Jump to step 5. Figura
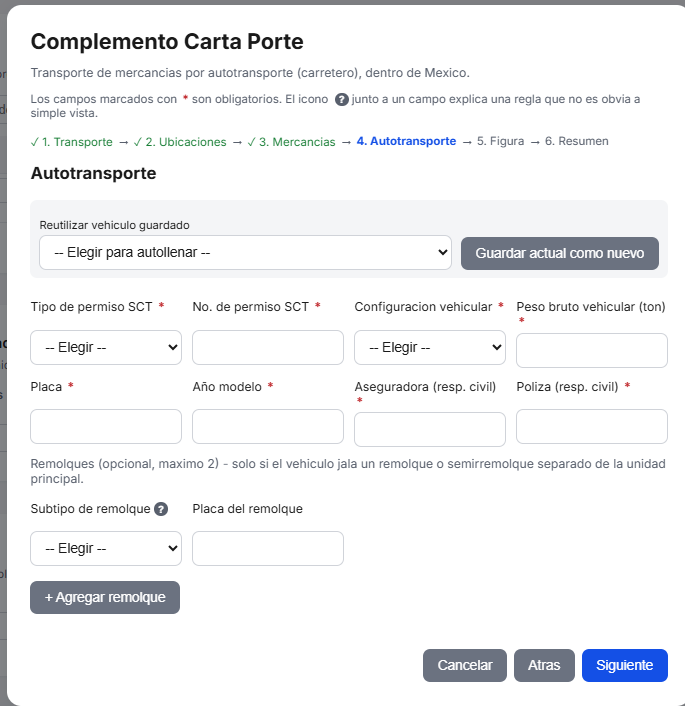The height and width of the screenshot is (706, 685). (500, 141)
